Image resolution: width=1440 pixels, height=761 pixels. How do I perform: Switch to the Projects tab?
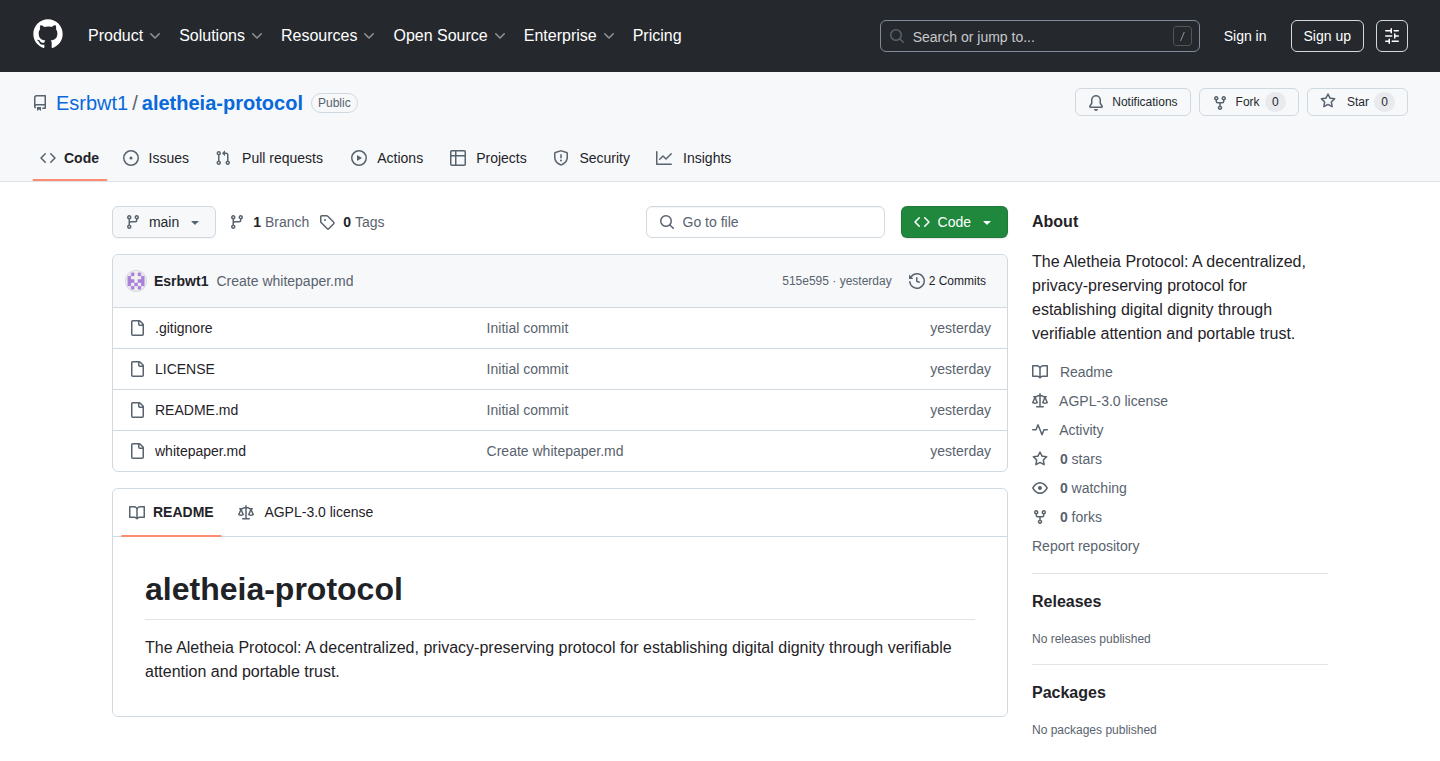488,158
